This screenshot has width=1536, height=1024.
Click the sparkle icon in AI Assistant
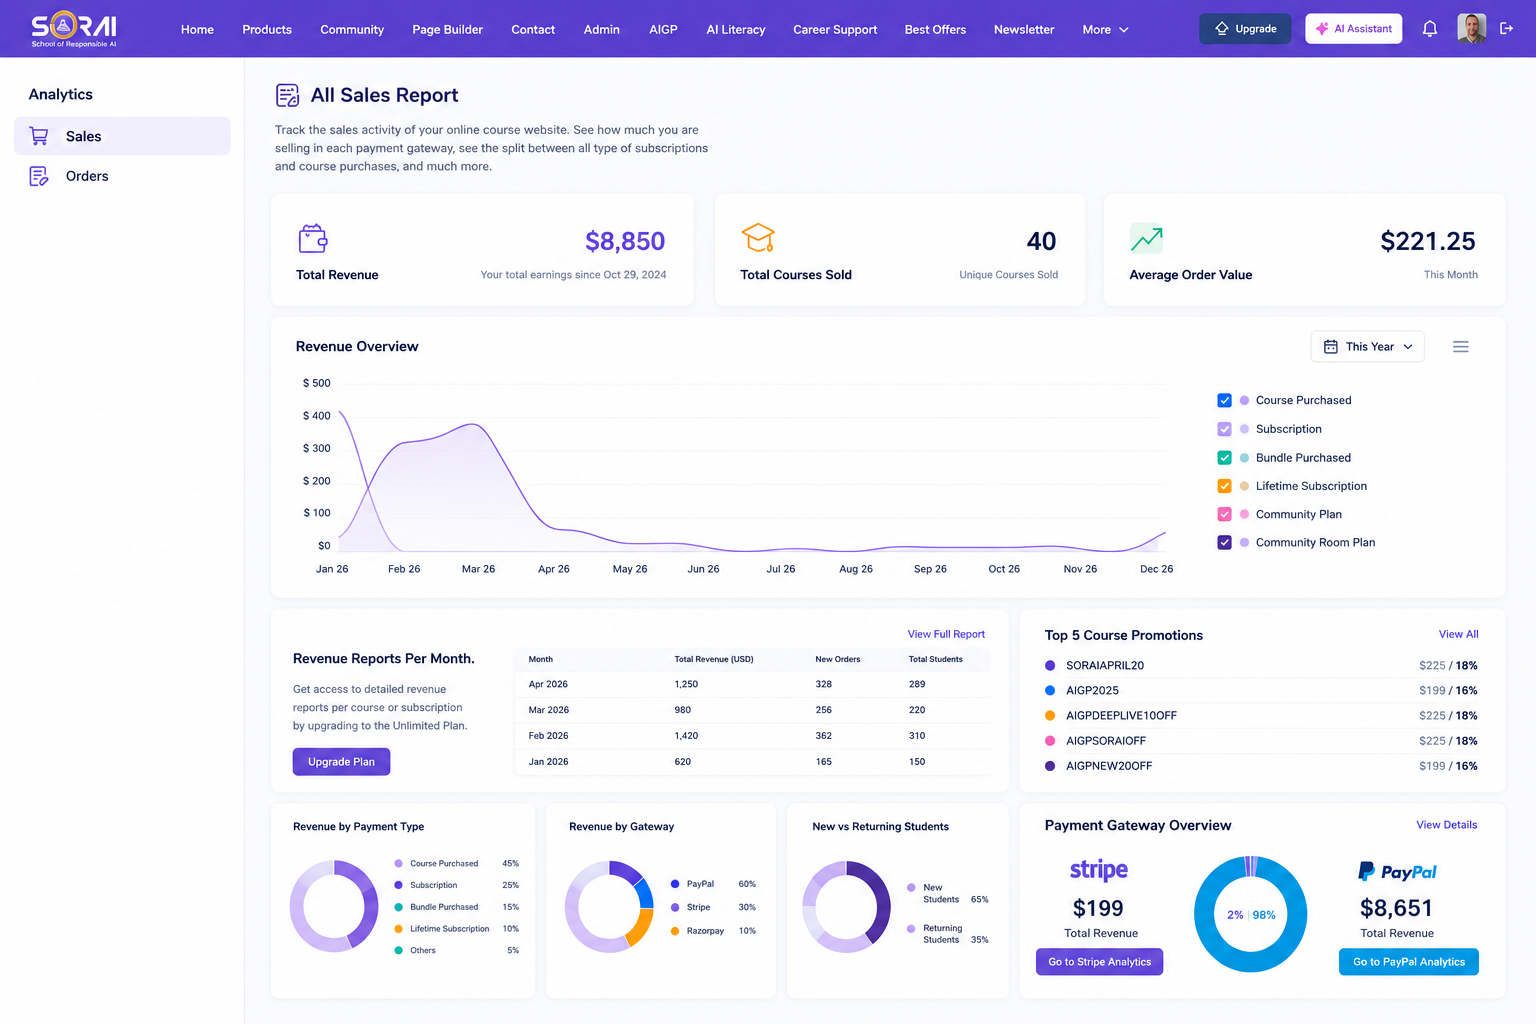click(x=1322, y=29)
